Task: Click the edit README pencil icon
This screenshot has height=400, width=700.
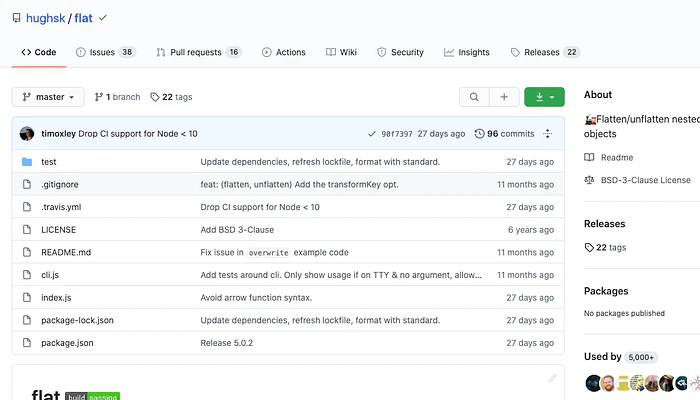Action: click(552, 379)
